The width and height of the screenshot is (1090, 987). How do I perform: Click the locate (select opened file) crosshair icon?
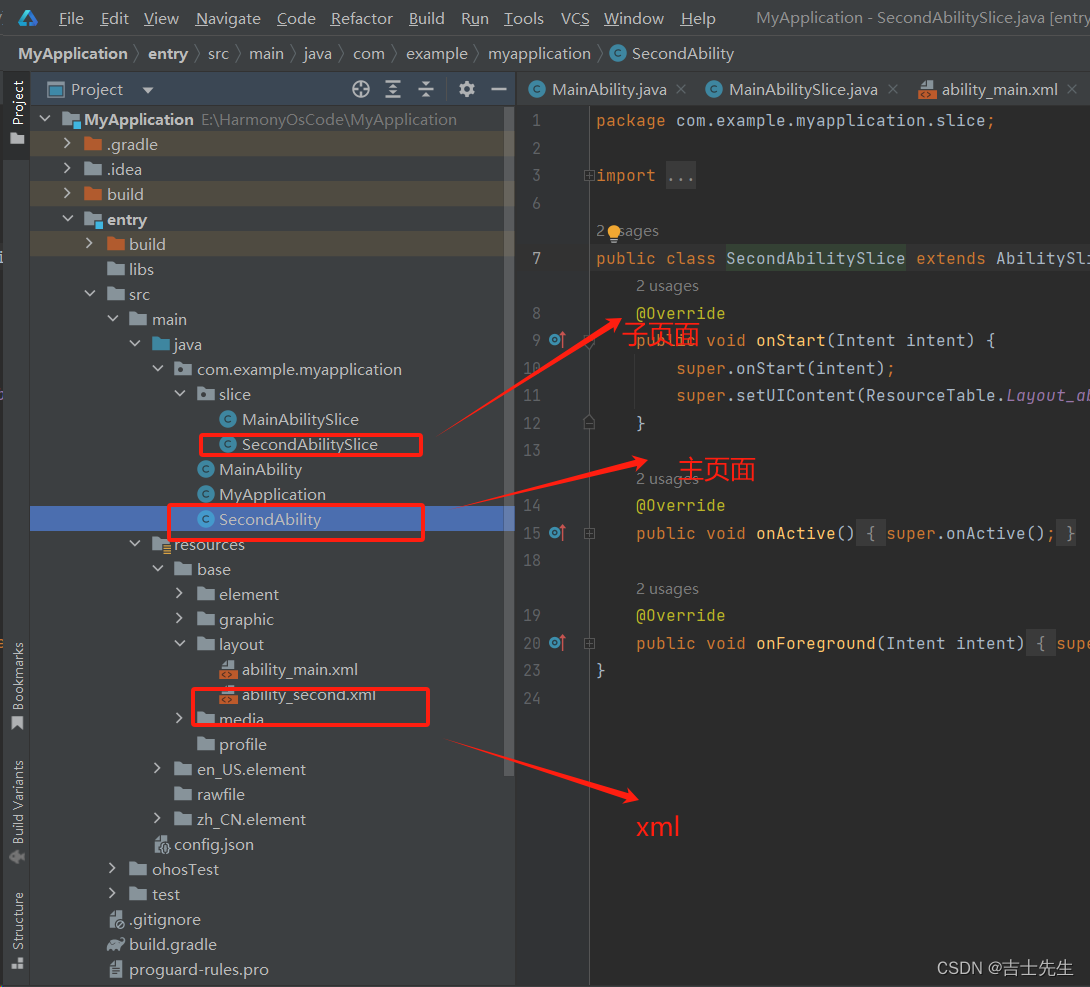(x=361, y=90)
